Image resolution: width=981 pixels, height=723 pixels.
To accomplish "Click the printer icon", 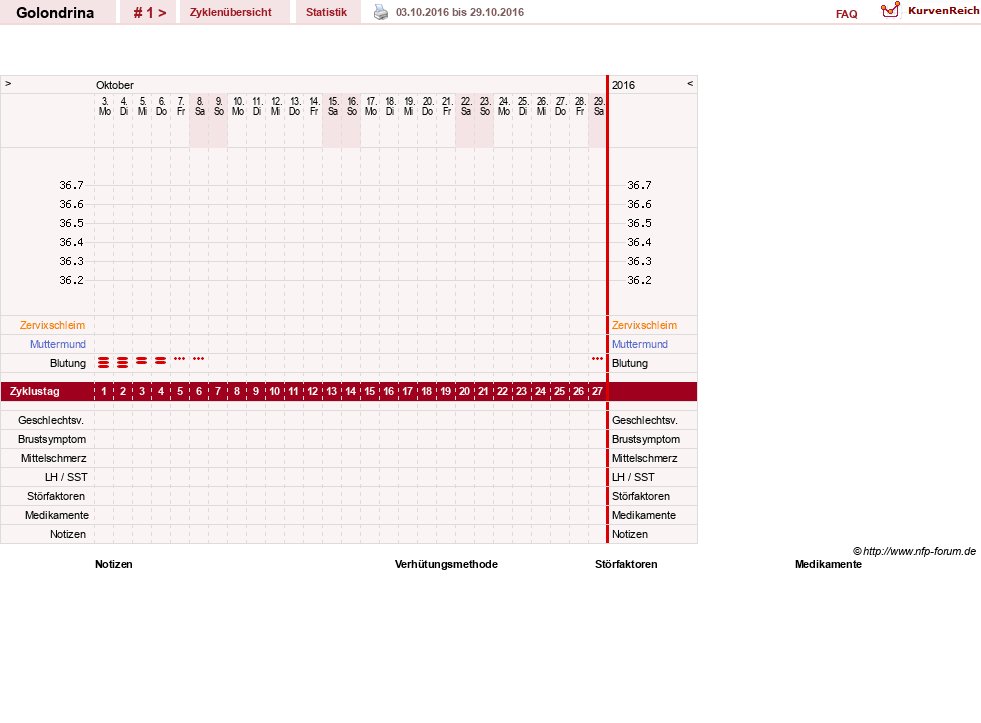I will [380, 12].
